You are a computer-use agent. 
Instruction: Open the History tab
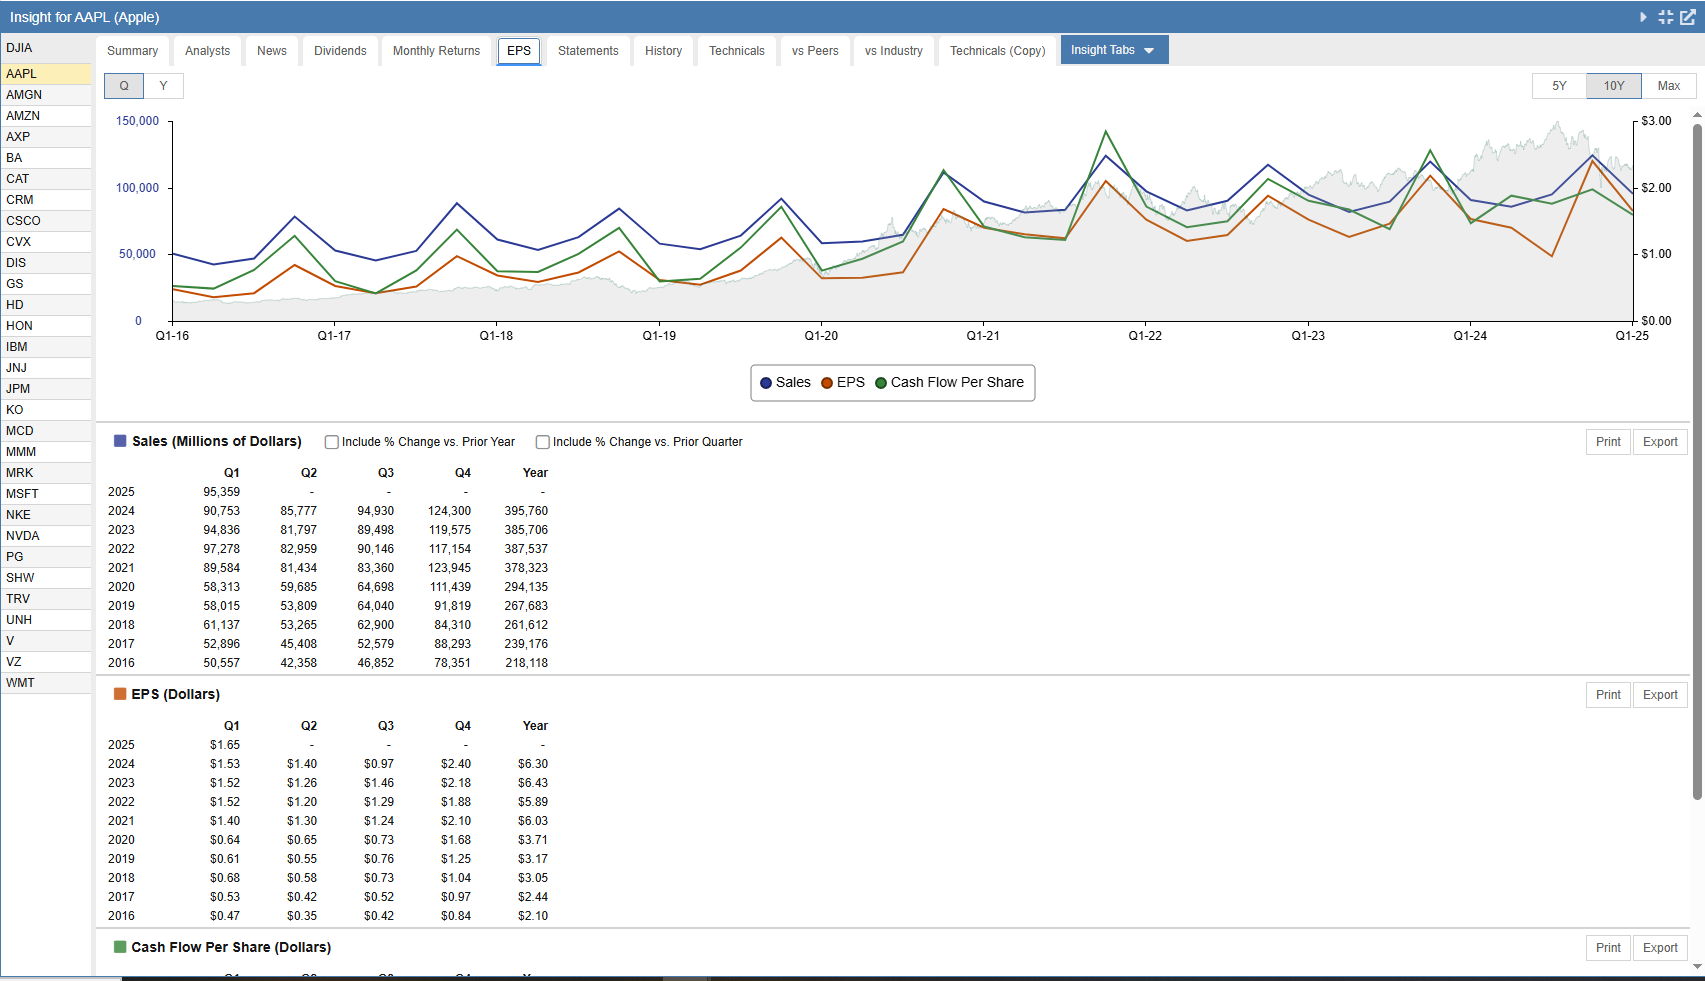(663, 51)
